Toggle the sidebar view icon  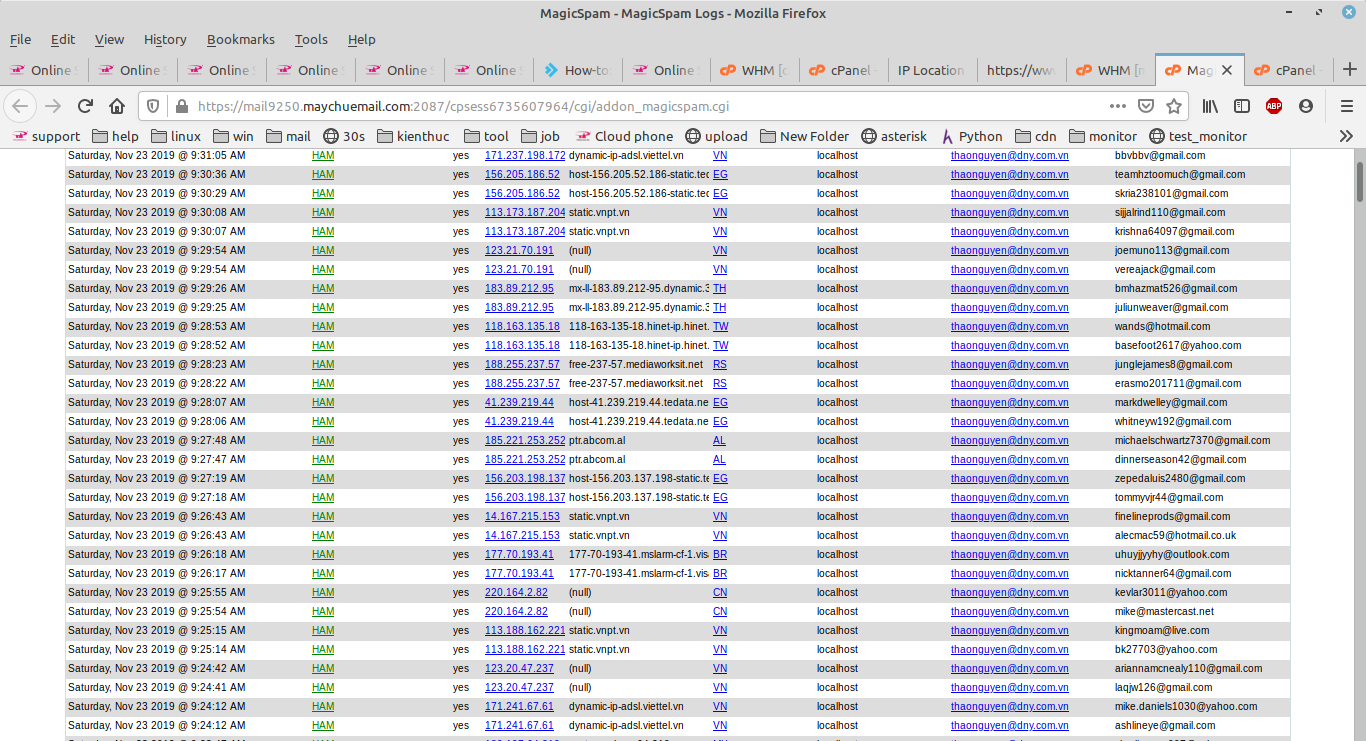[x=1242, y=105]
